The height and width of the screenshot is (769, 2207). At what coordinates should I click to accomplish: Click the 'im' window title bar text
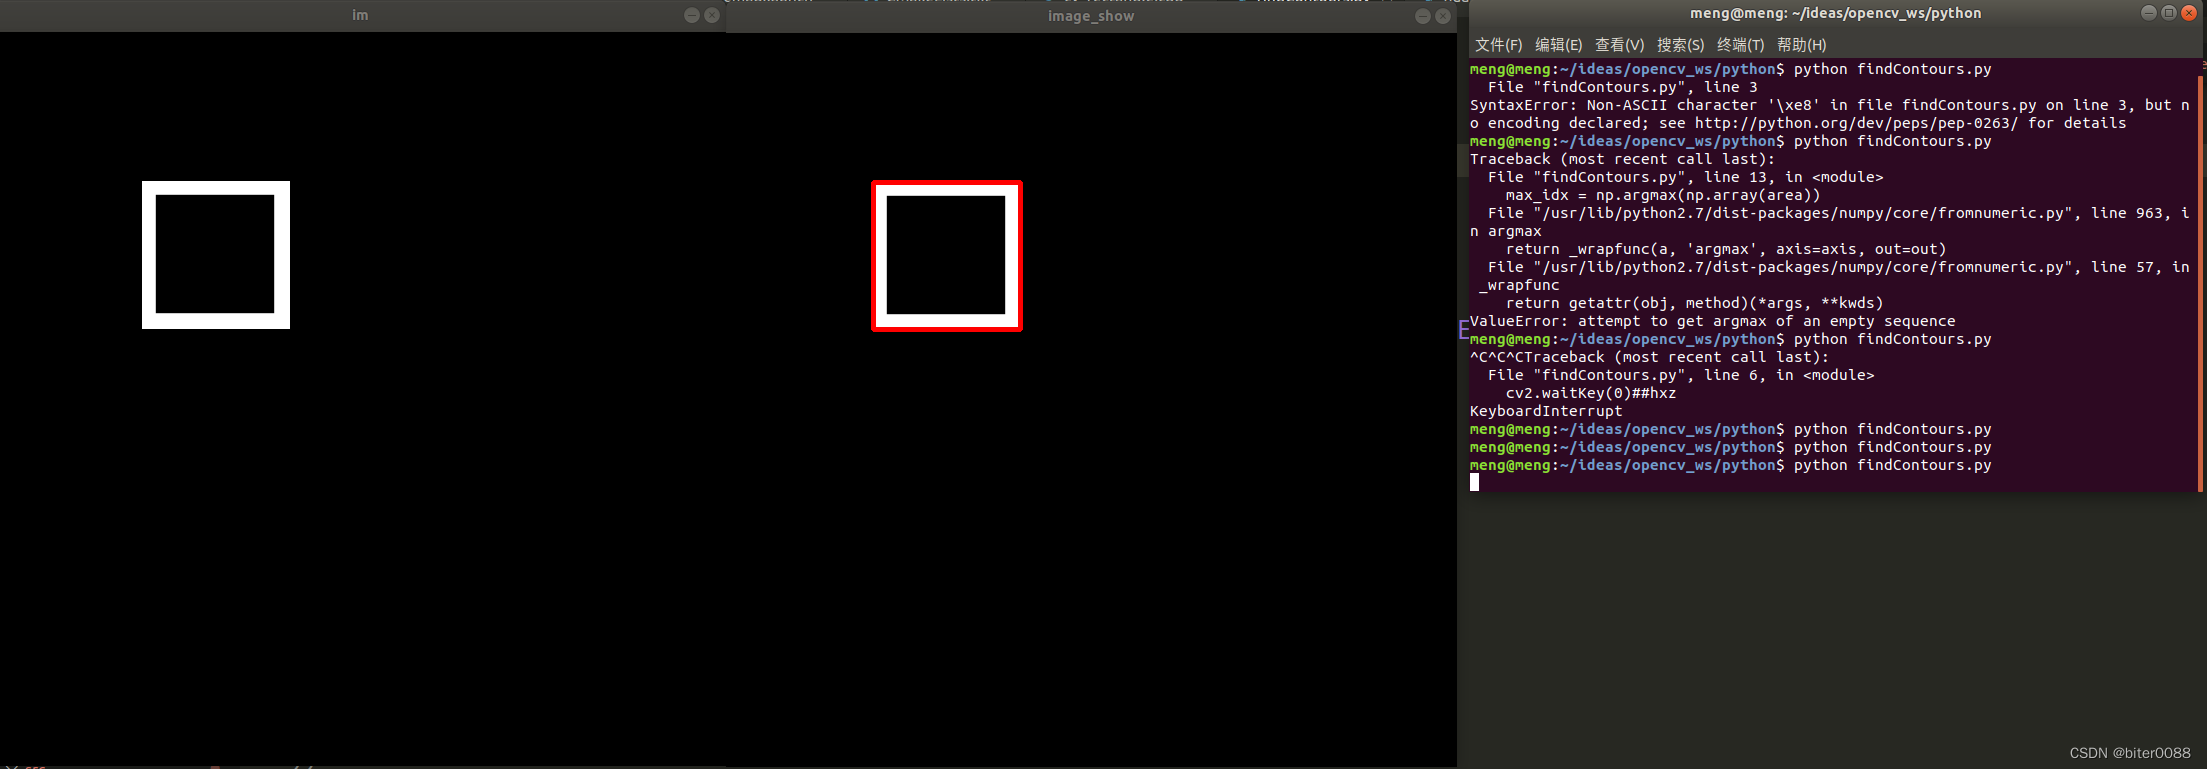(x=360, y=15)
